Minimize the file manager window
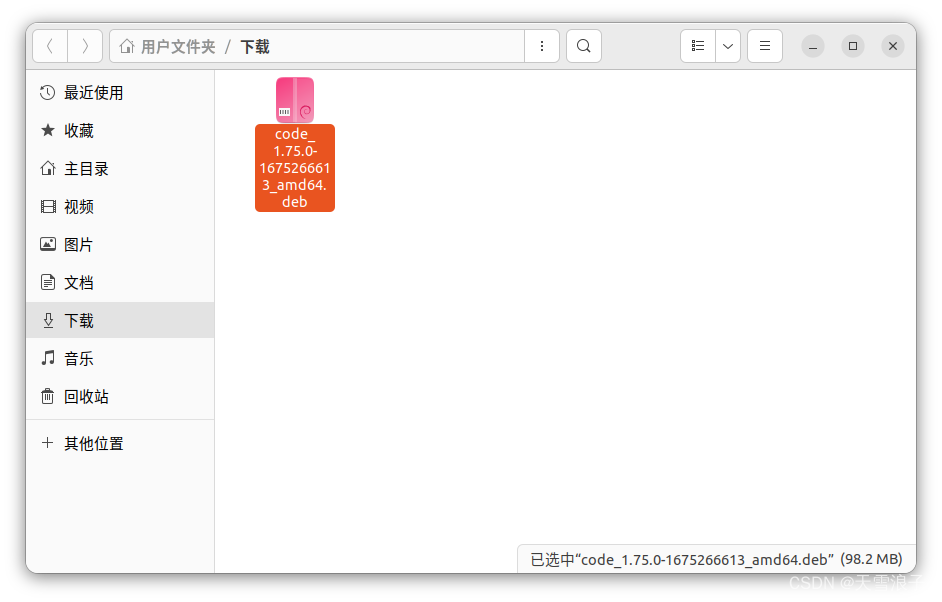 point(813,46)
